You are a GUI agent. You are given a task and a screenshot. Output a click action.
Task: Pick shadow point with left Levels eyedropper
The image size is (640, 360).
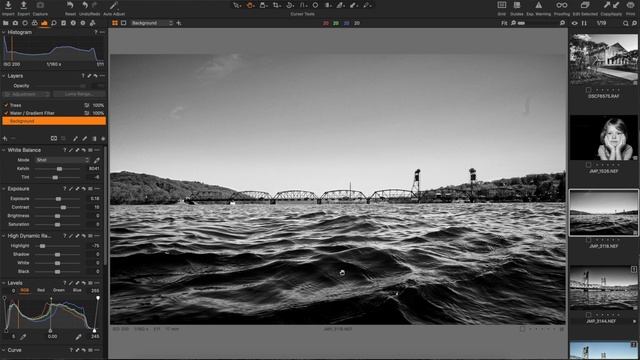coord(23,337)
